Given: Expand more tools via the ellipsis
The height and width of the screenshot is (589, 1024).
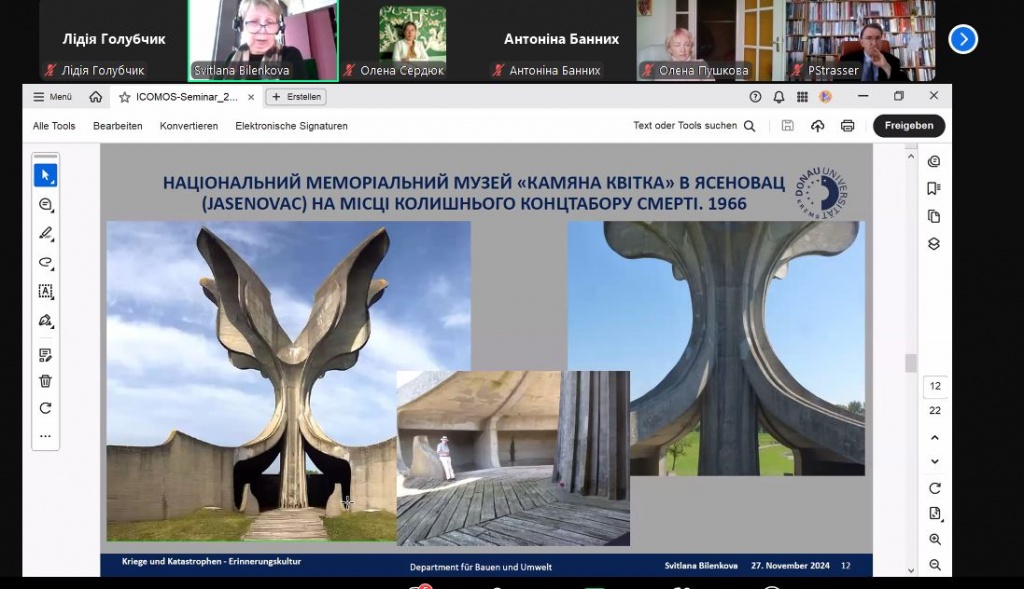Looking at the screenshot, I should point(44,435).
